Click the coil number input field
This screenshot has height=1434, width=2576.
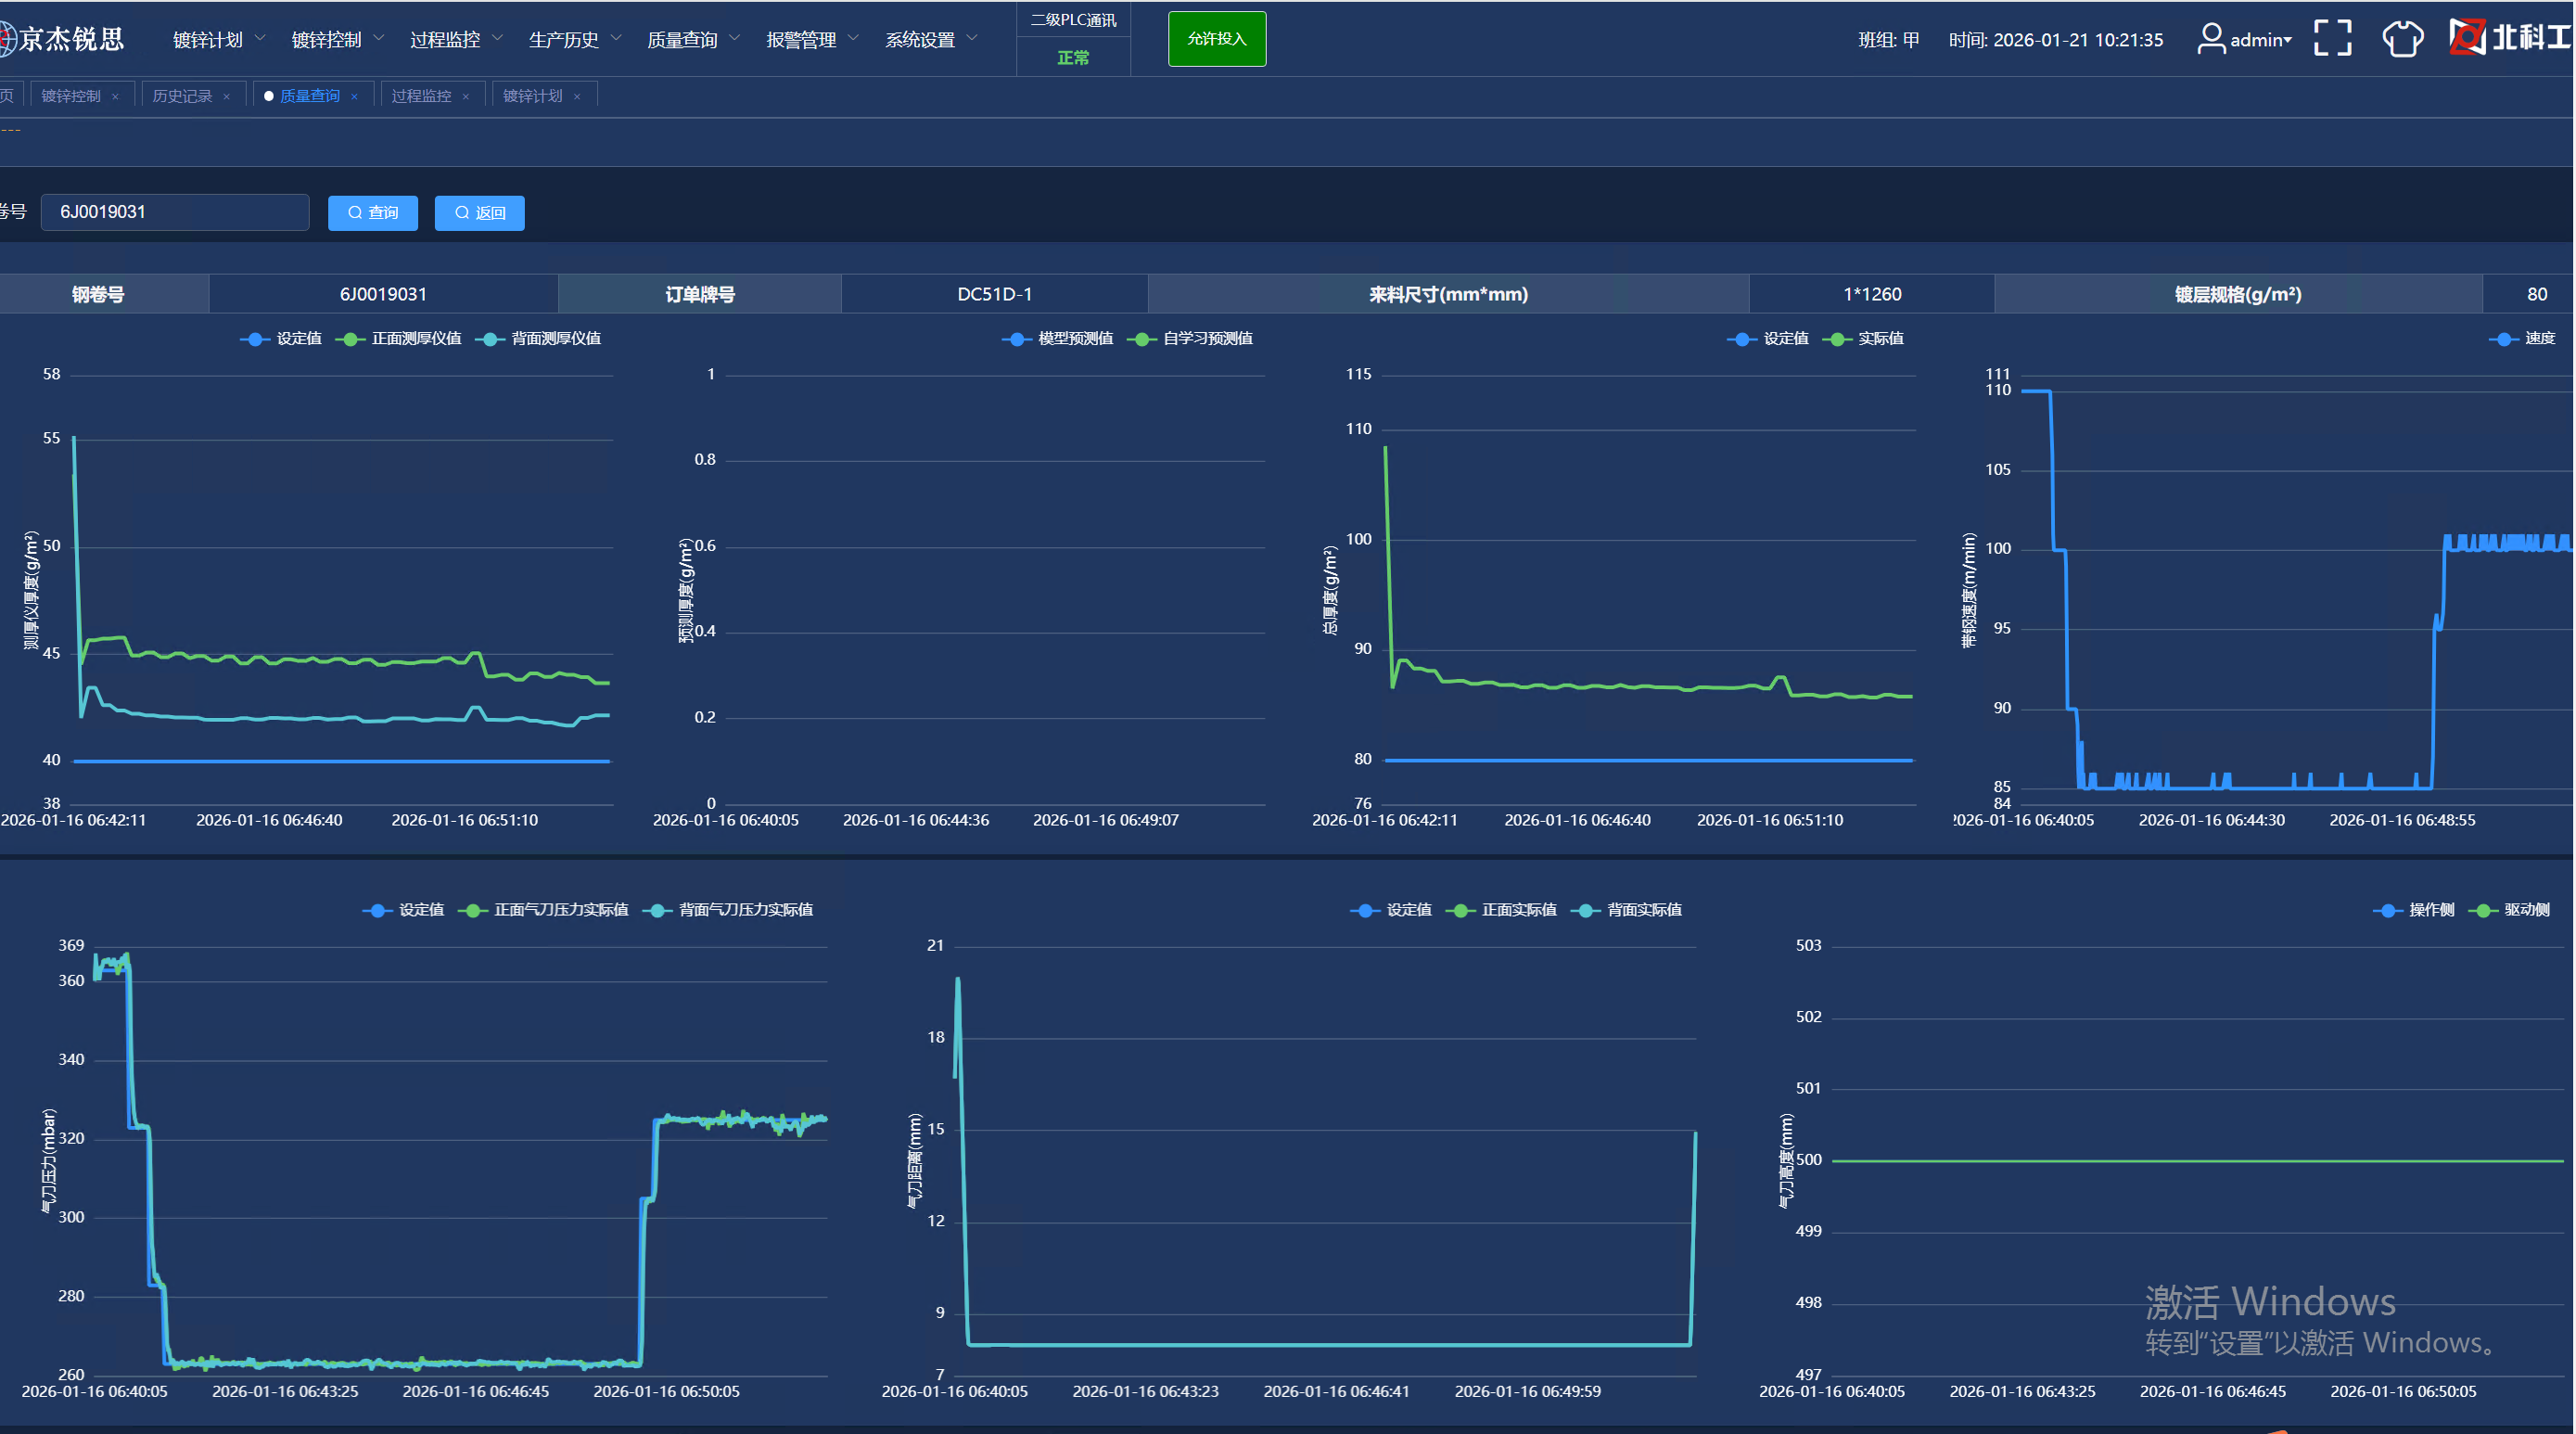(175, 212)
